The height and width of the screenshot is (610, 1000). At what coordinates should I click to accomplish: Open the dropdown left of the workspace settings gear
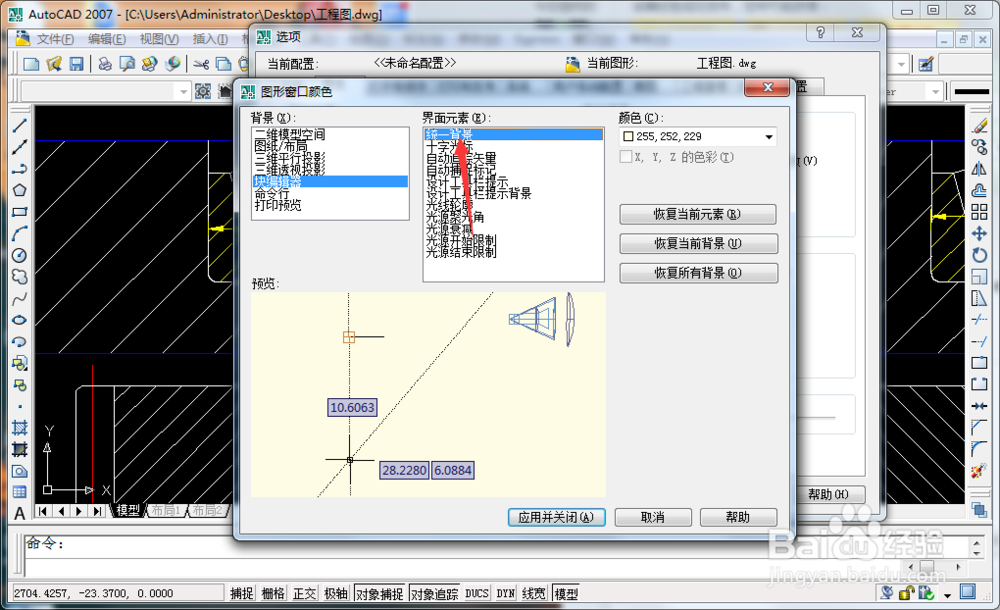[x=184, y=93]
